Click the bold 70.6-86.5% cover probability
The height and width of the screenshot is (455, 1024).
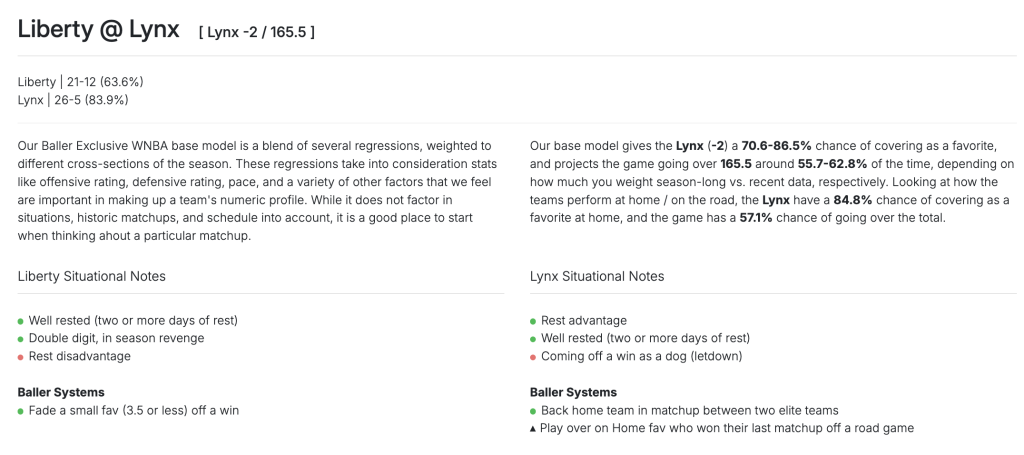pyautogui.click(x=776, y=146)
